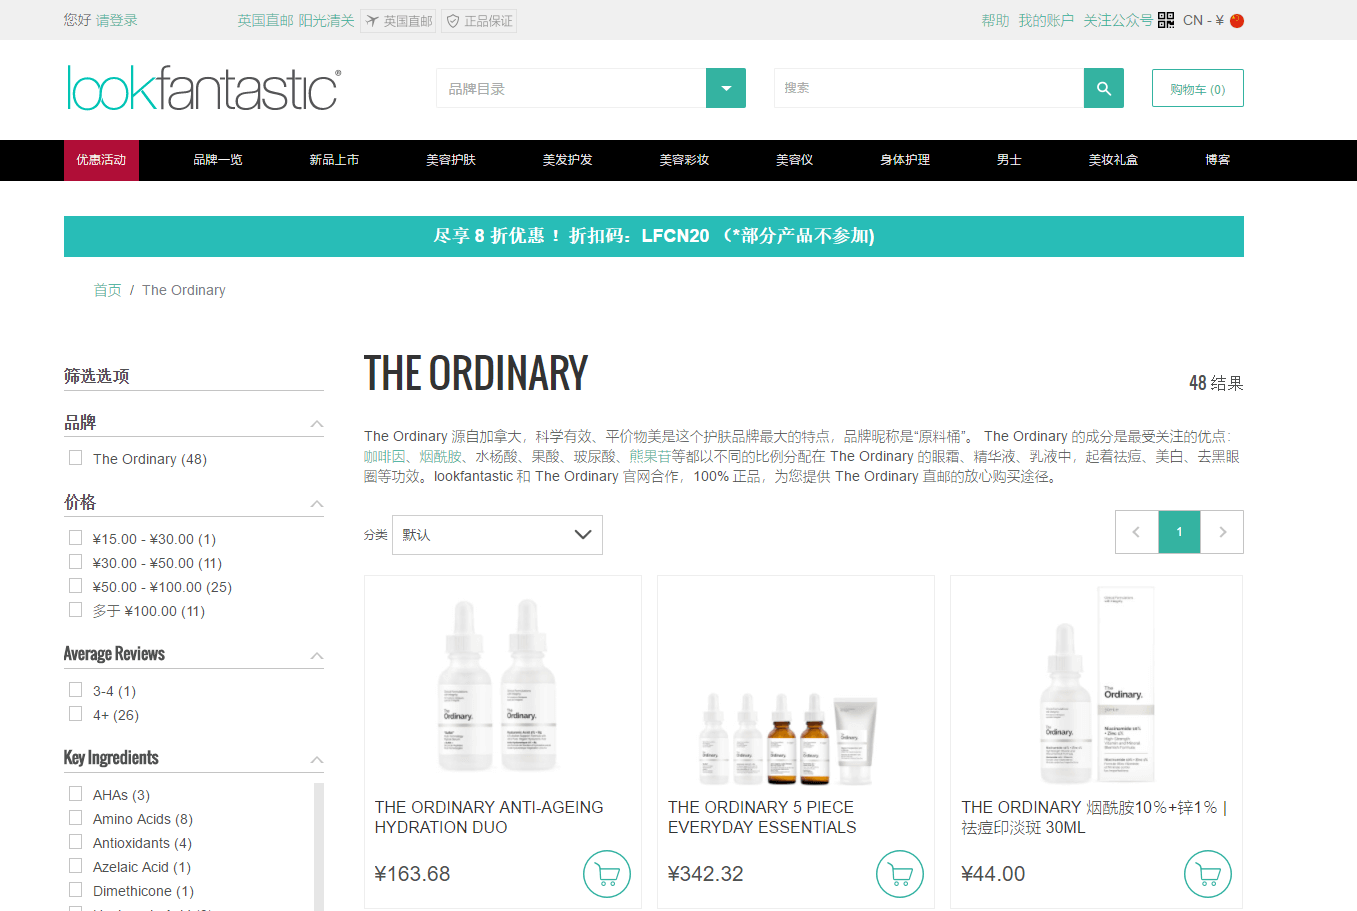Click THE ORDINARY 5 PIECE EVERYDAY ESSENTIALS title
Image resolution: width=1357 pixels, height=911 pixels.
point(762,817)
